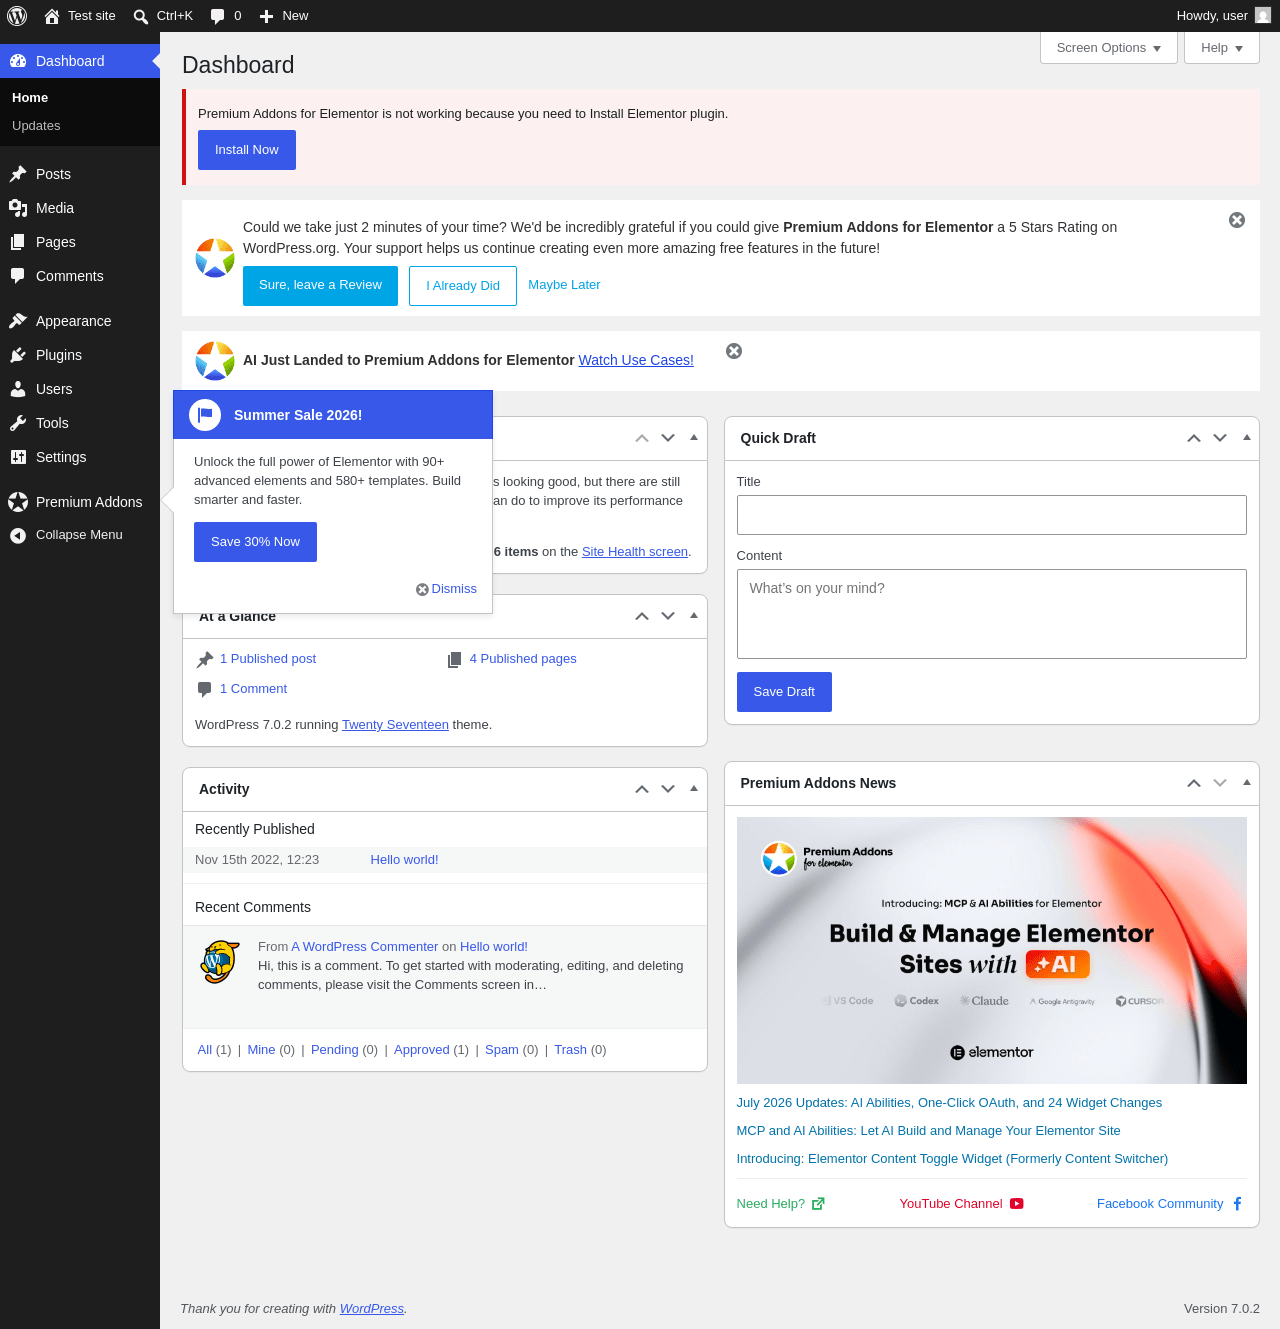The height and width of the screenshot is (1329, 1280).
Task: Click the Posts pushpin icon in sidebar
Action: point(18,174)
